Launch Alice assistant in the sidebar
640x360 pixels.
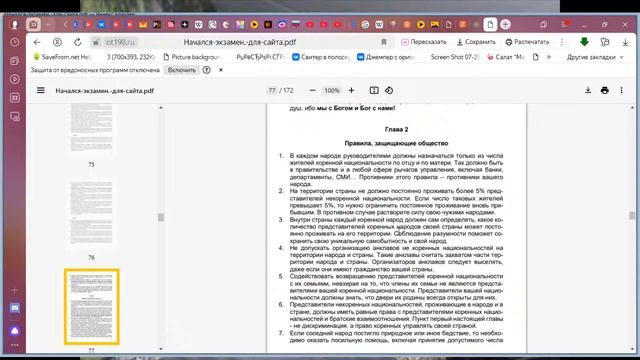(15, 331)
